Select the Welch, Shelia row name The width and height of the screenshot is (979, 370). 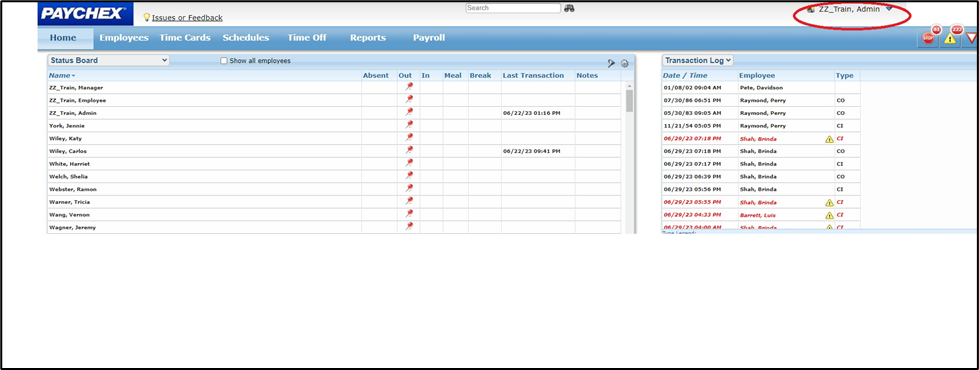point(68,177)
